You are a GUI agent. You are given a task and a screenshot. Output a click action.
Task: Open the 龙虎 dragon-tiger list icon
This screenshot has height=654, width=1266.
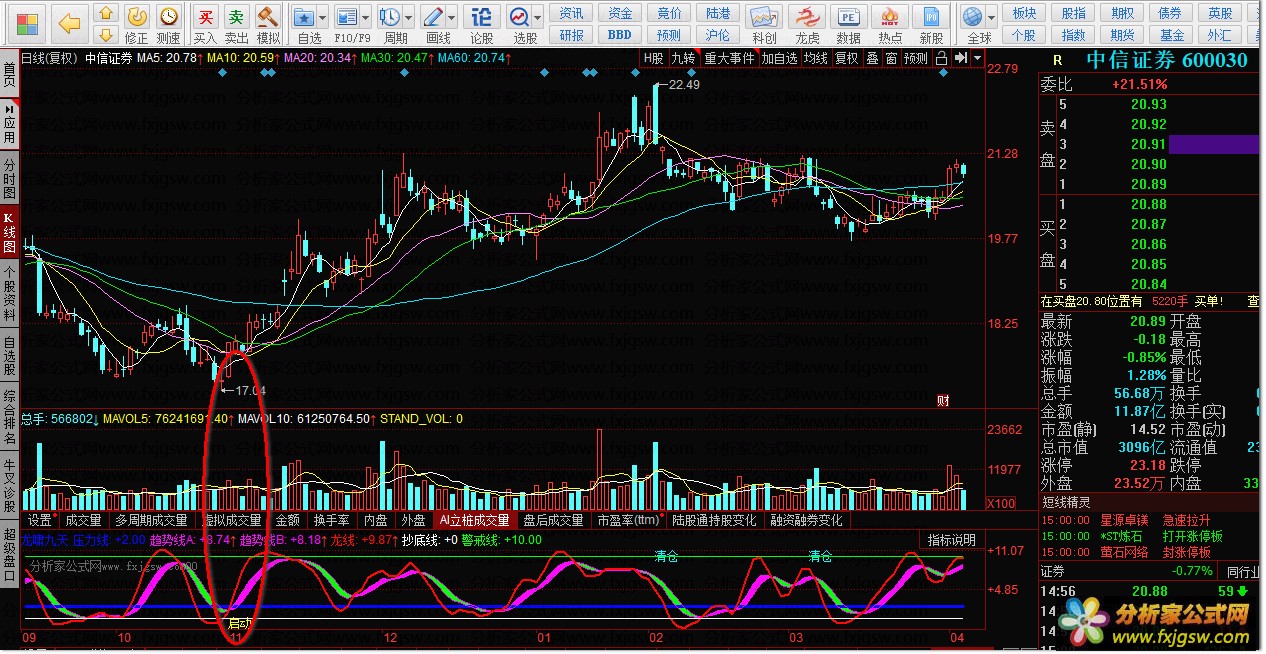click(x=807, y=24)
